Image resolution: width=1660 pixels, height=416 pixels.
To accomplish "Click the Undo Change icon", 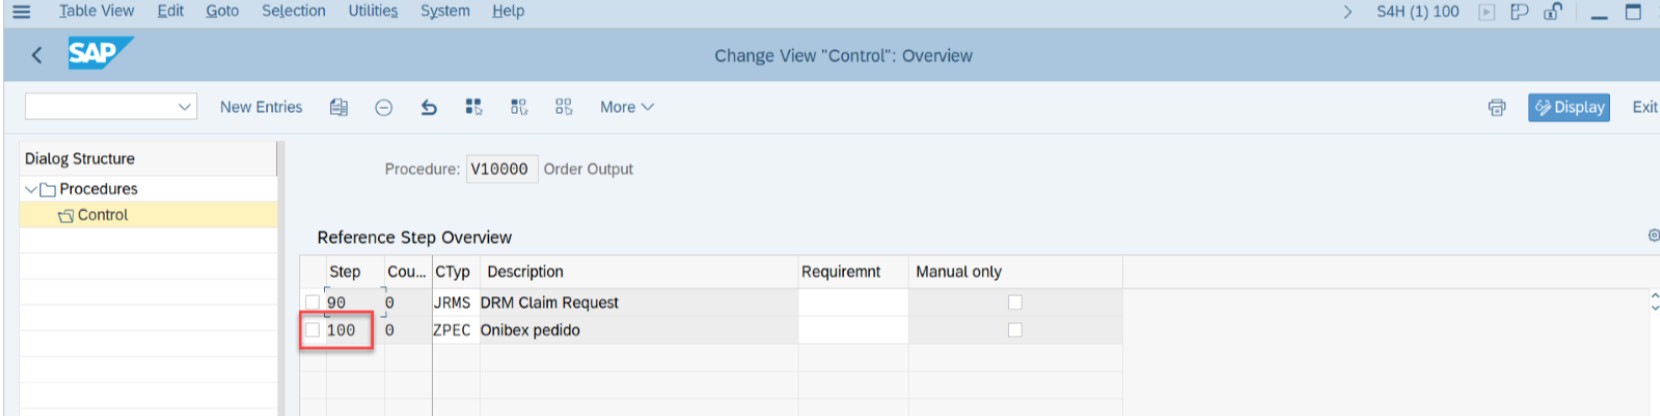I will [429, 107].
